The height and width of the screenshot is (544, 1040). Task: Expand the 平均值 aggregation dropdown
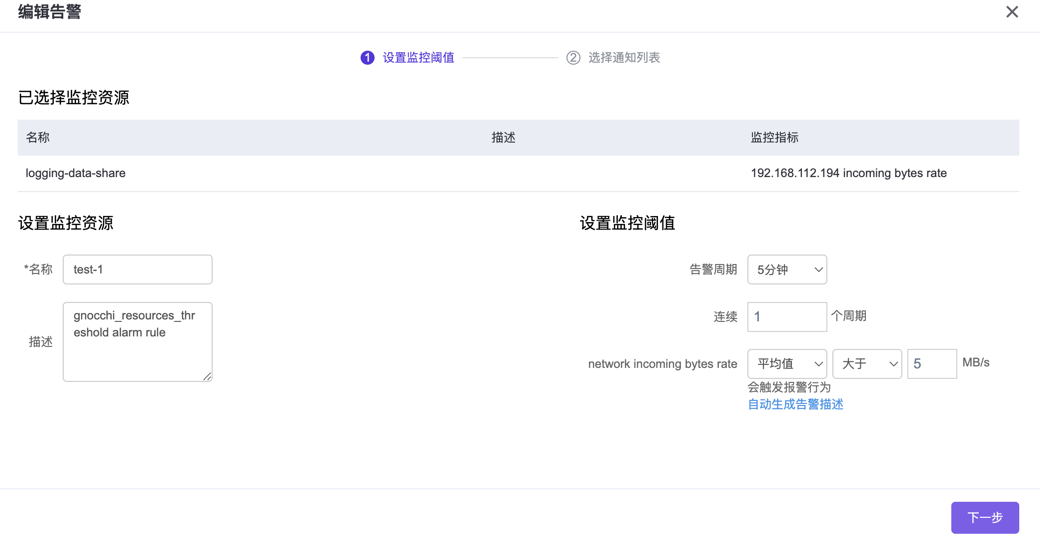(787, 364)
